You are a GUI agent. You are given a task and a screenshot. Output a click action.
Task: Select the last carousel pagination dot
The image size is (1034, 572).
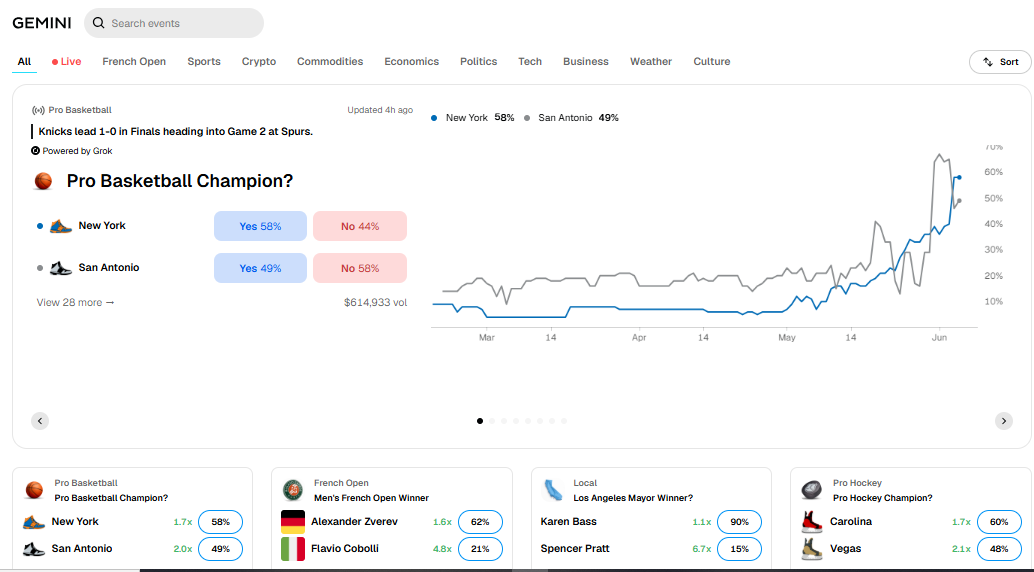(564, 421)
